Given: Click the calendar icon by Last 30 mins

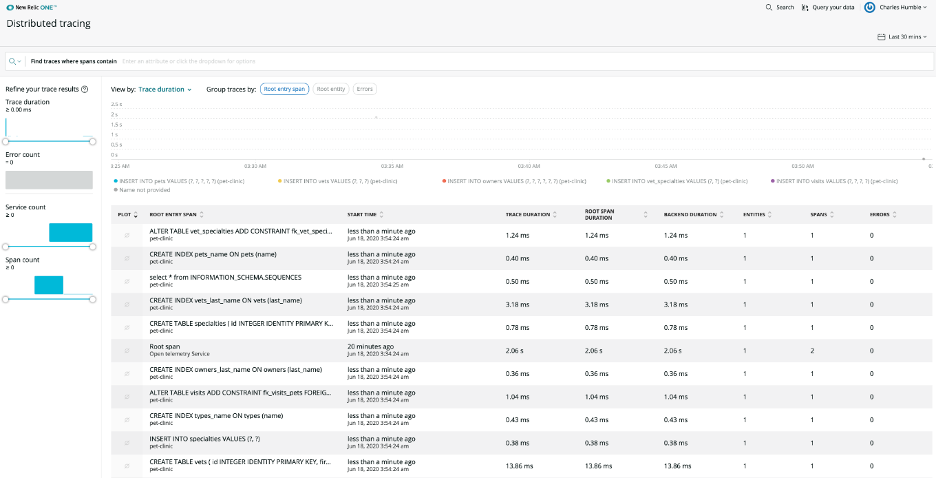Looking at the screenshot, I should click(880, 37).
